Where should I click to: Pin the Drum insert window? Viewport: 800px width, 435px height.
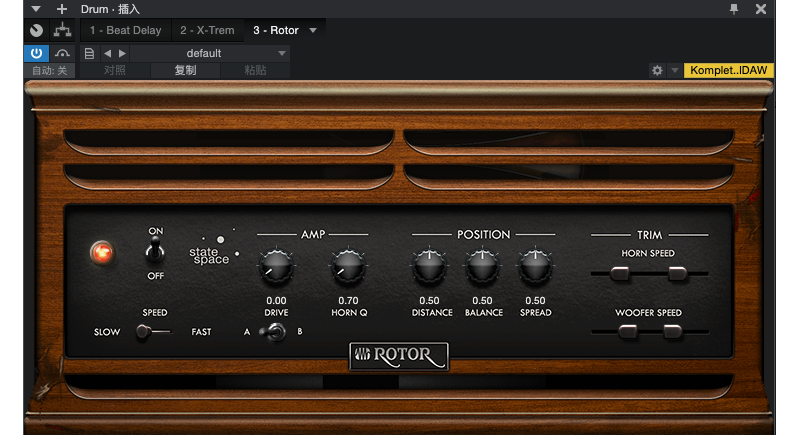click(734, 9)
